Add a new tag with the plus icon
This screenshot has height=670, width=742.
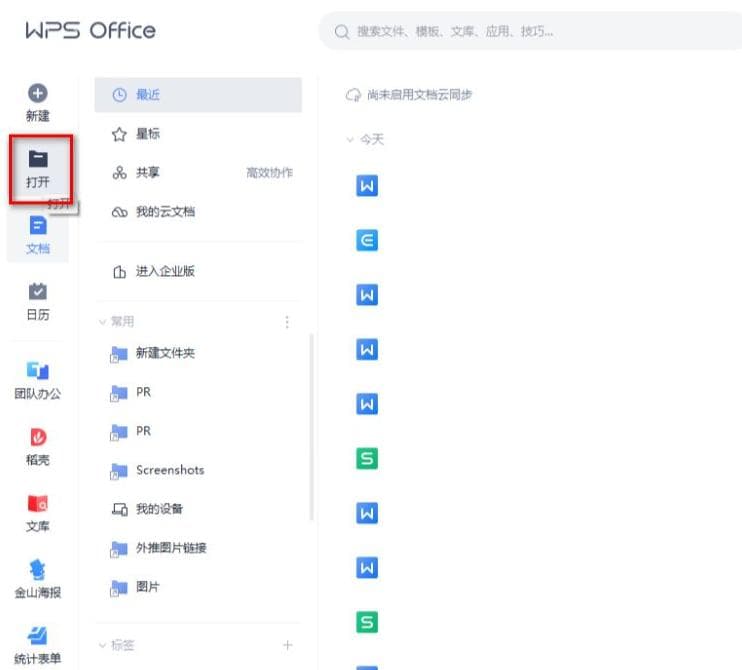[x=287, y=645]
